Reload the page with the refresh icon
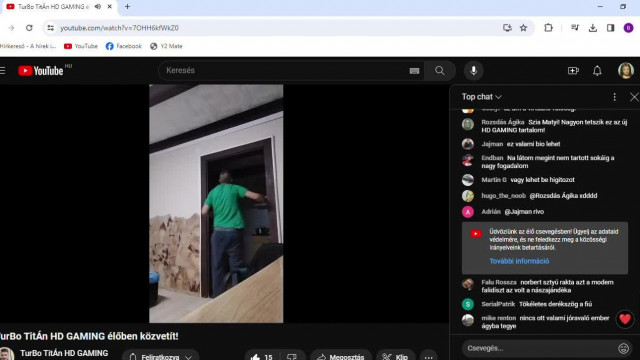This screenshot has width=640, height=360. (x=29, y=28)
